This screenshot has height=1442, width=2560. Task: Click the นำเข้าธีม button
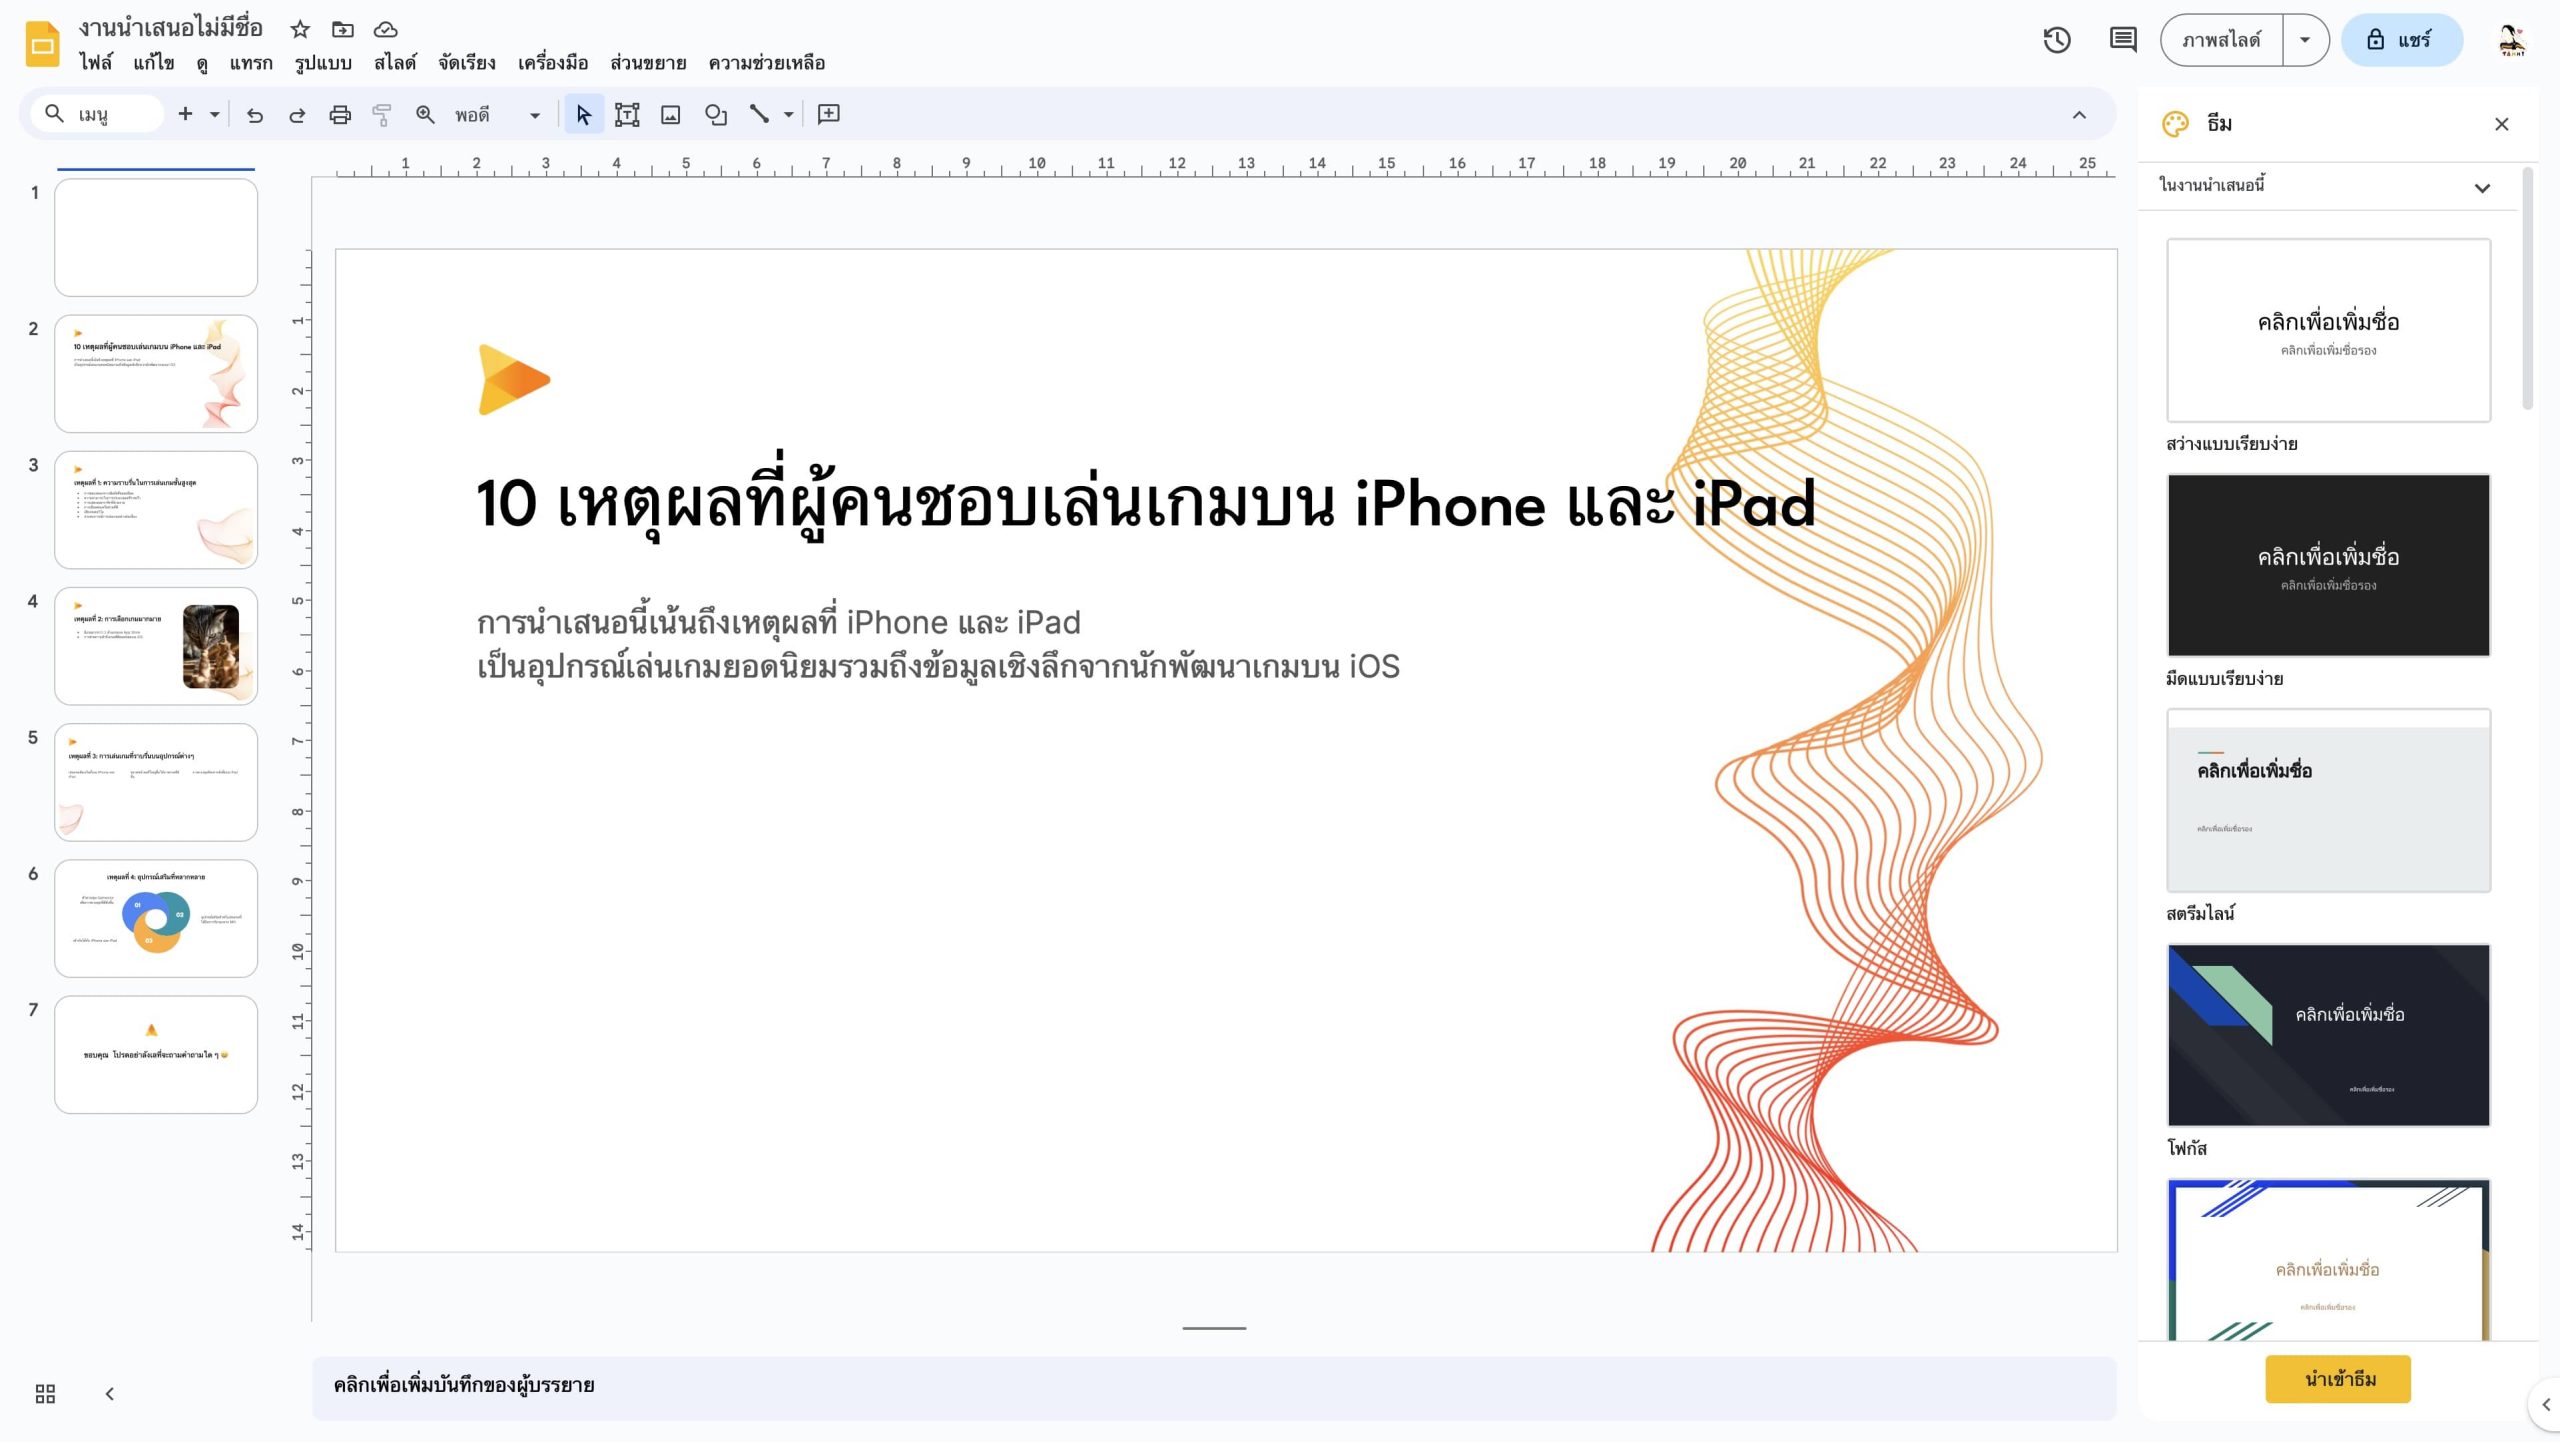pos(2337,1379)
